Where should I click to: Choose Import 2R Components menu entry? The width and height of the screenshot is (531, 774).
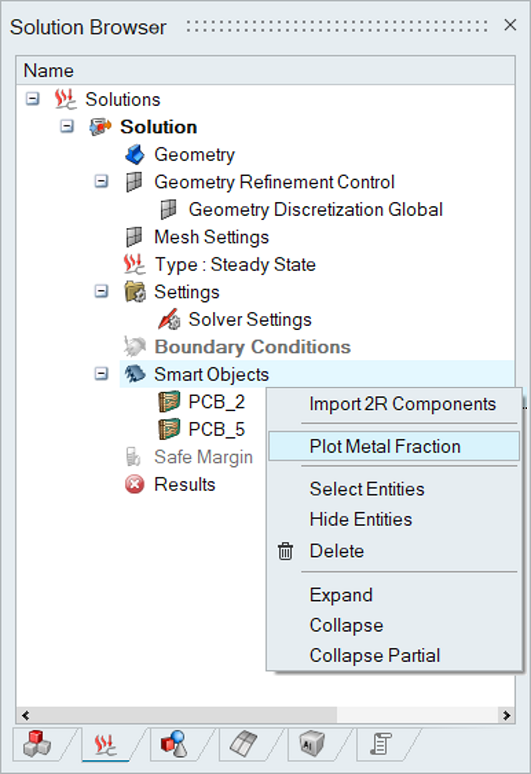tap(402, 404)
